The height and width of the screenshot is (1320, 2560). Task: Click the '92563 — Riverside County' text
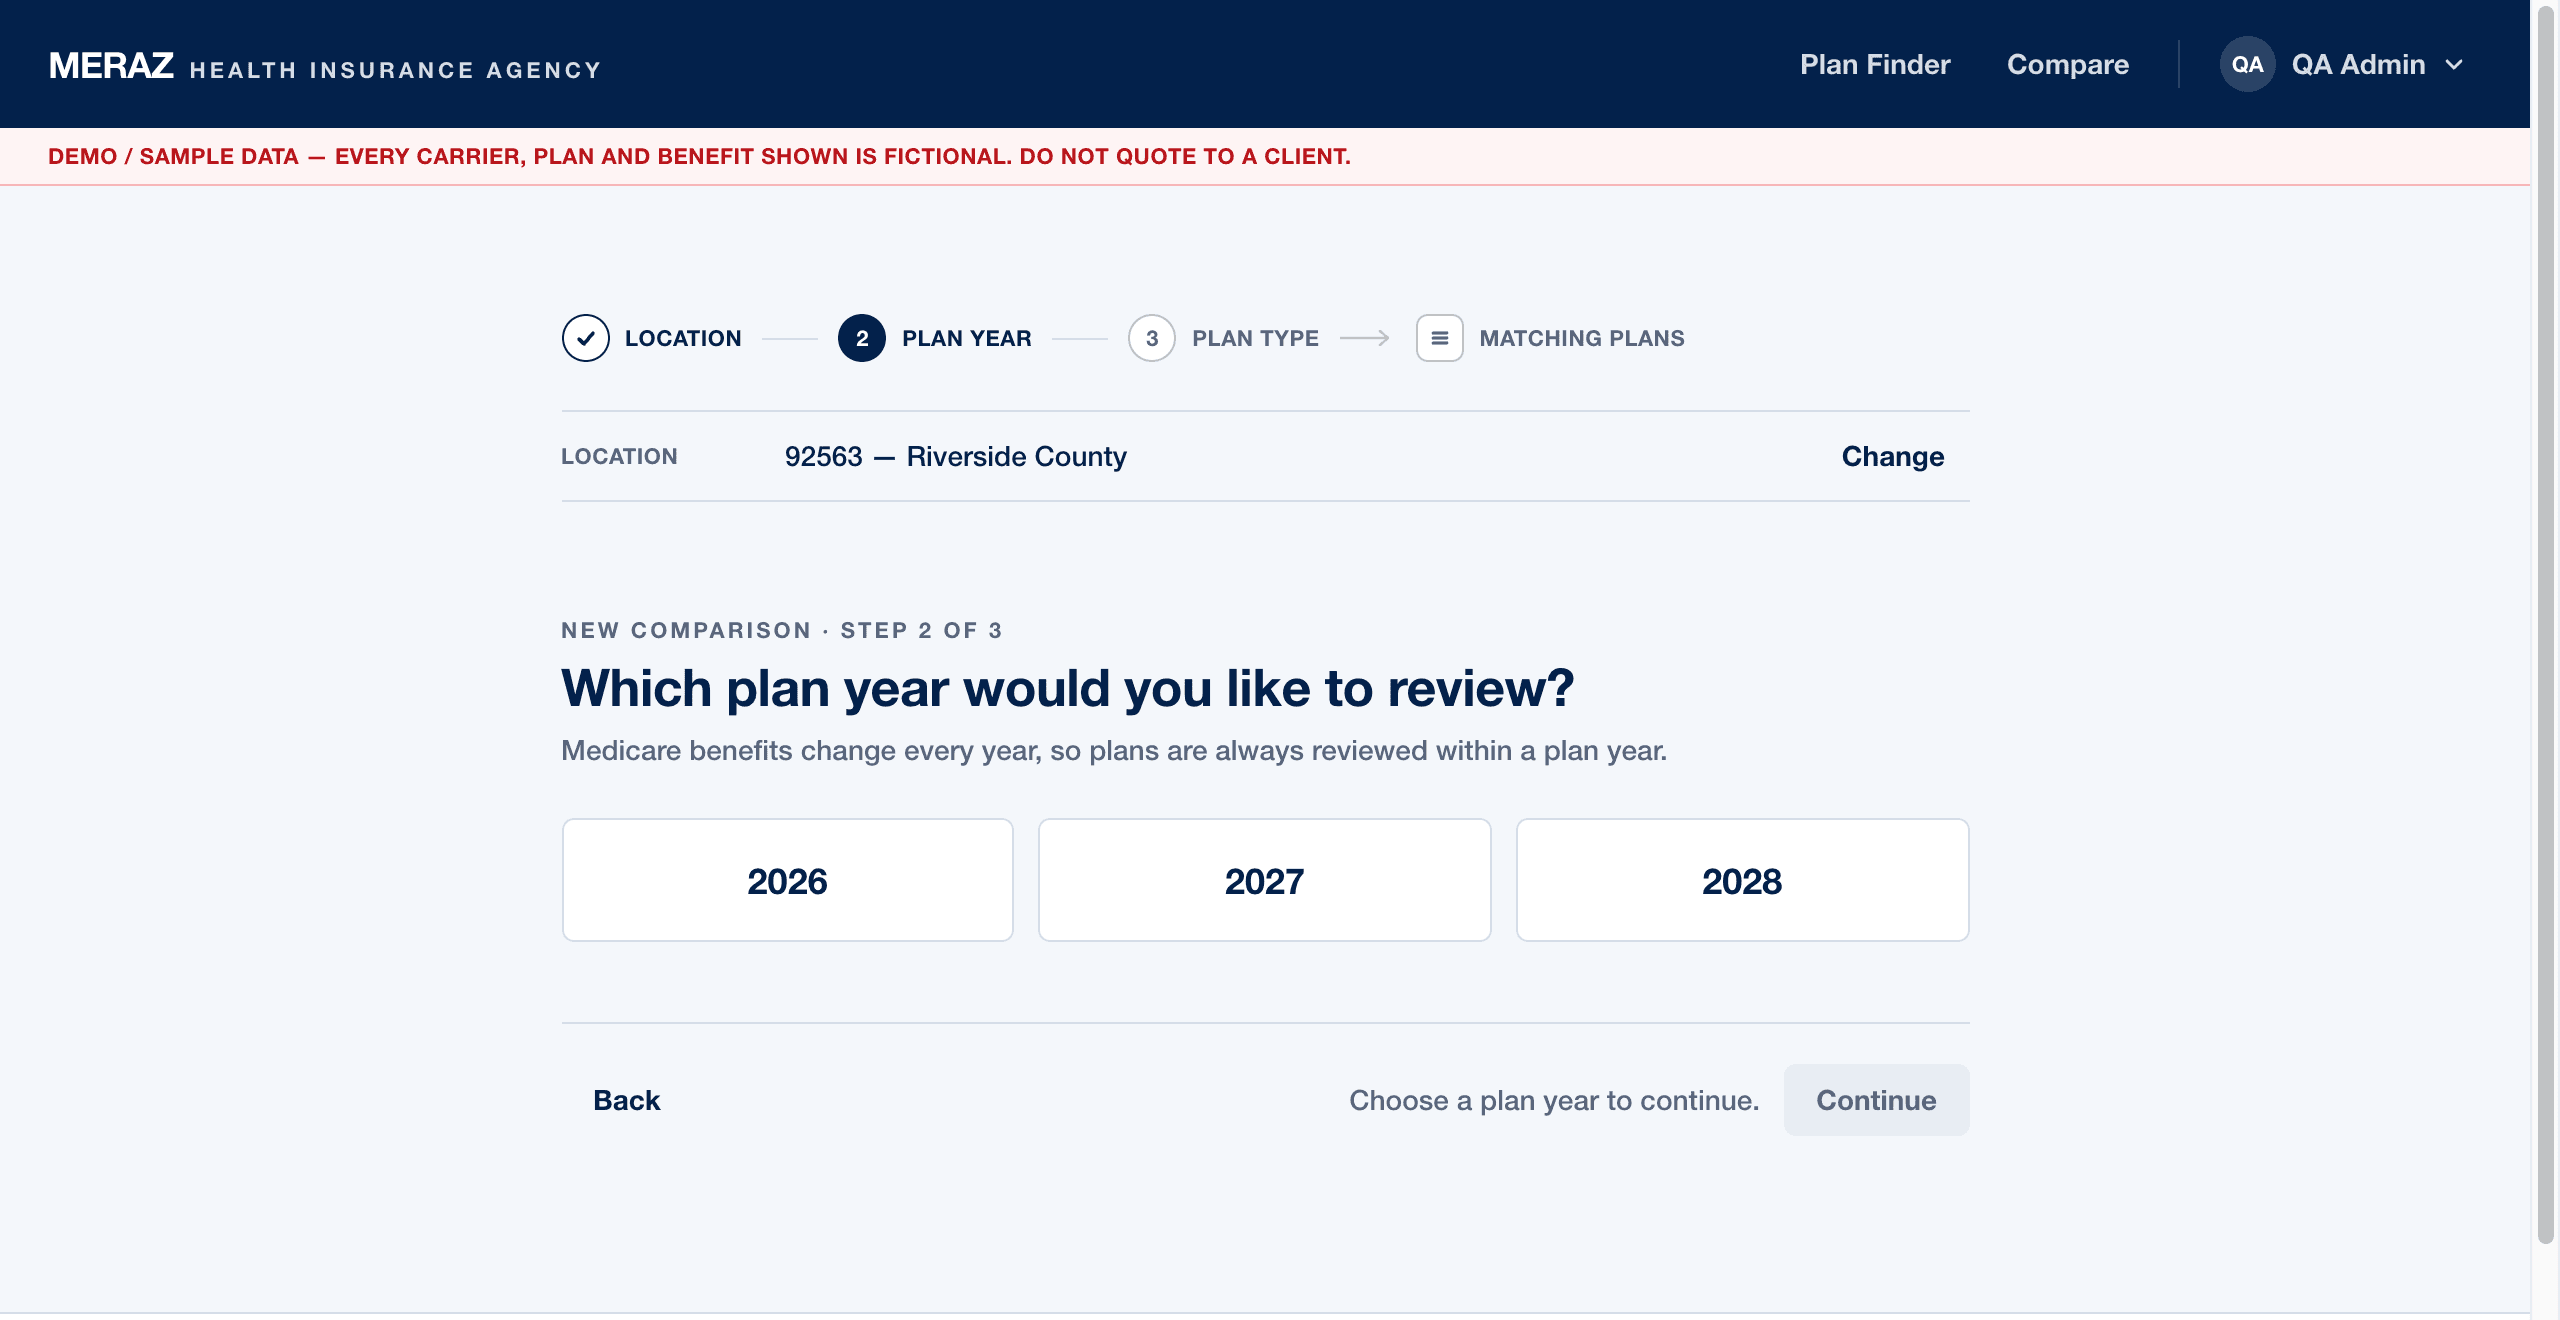956,456
